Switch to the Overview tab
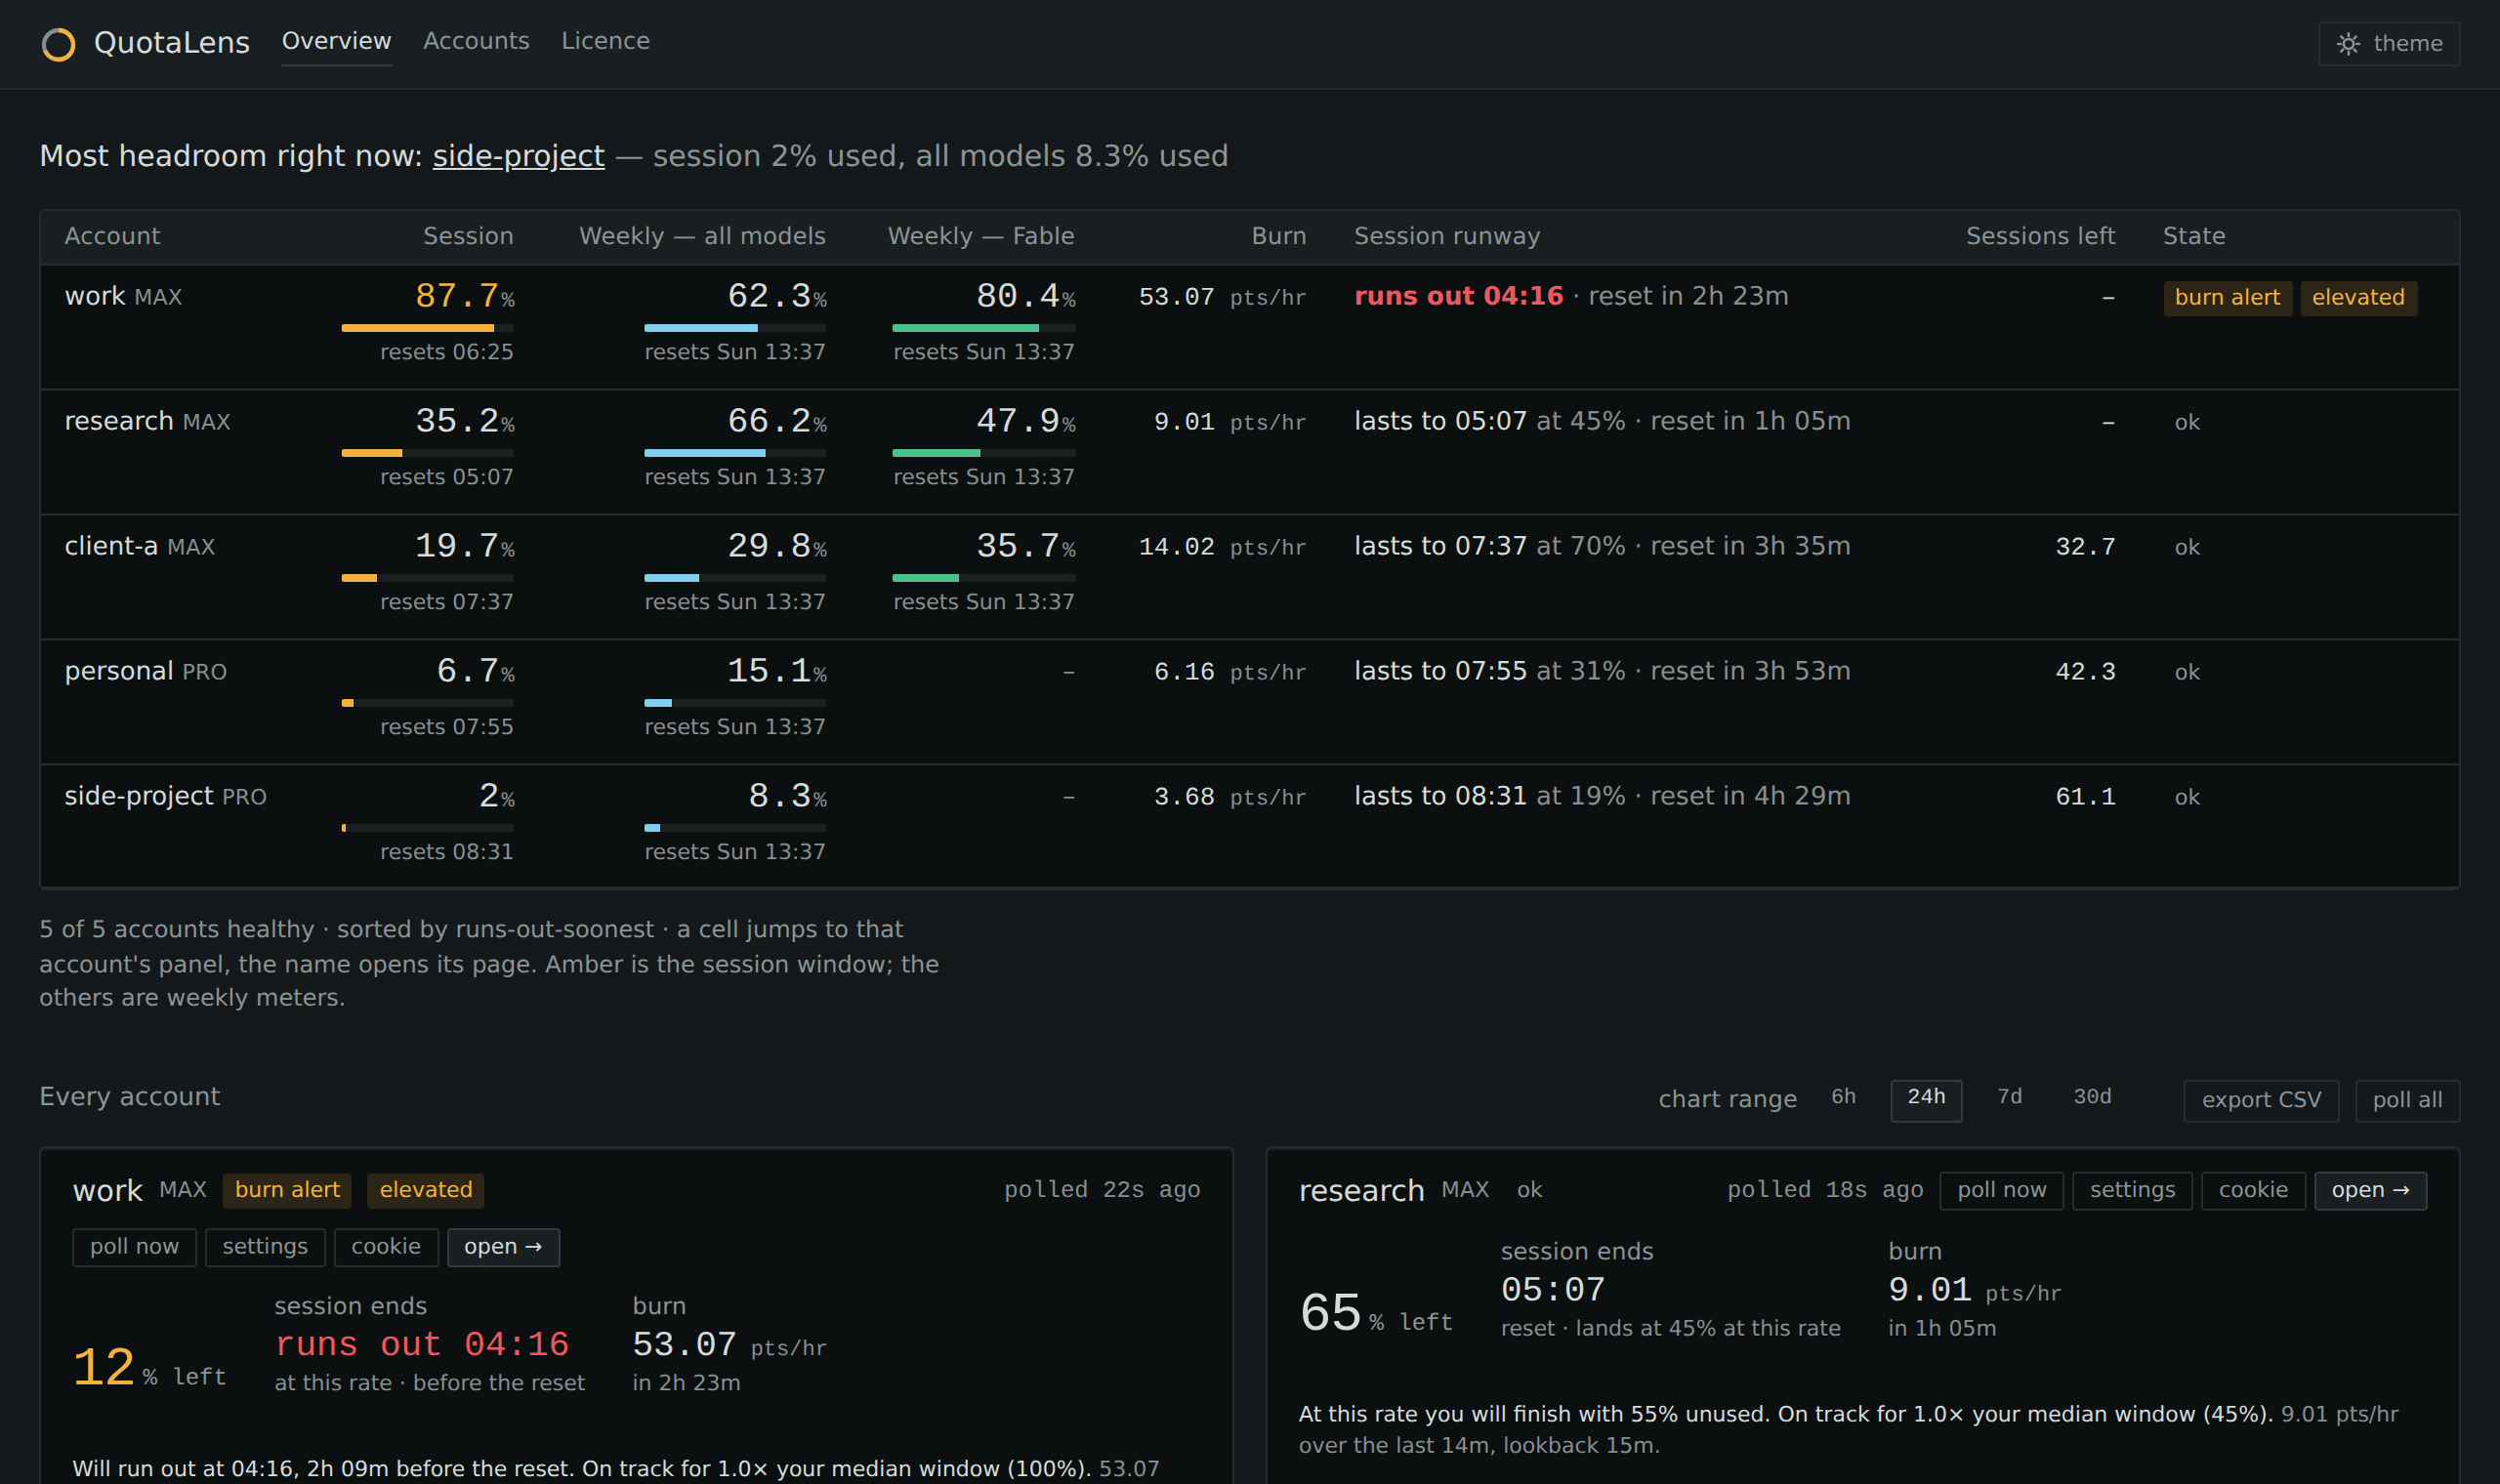 point(336,41)
